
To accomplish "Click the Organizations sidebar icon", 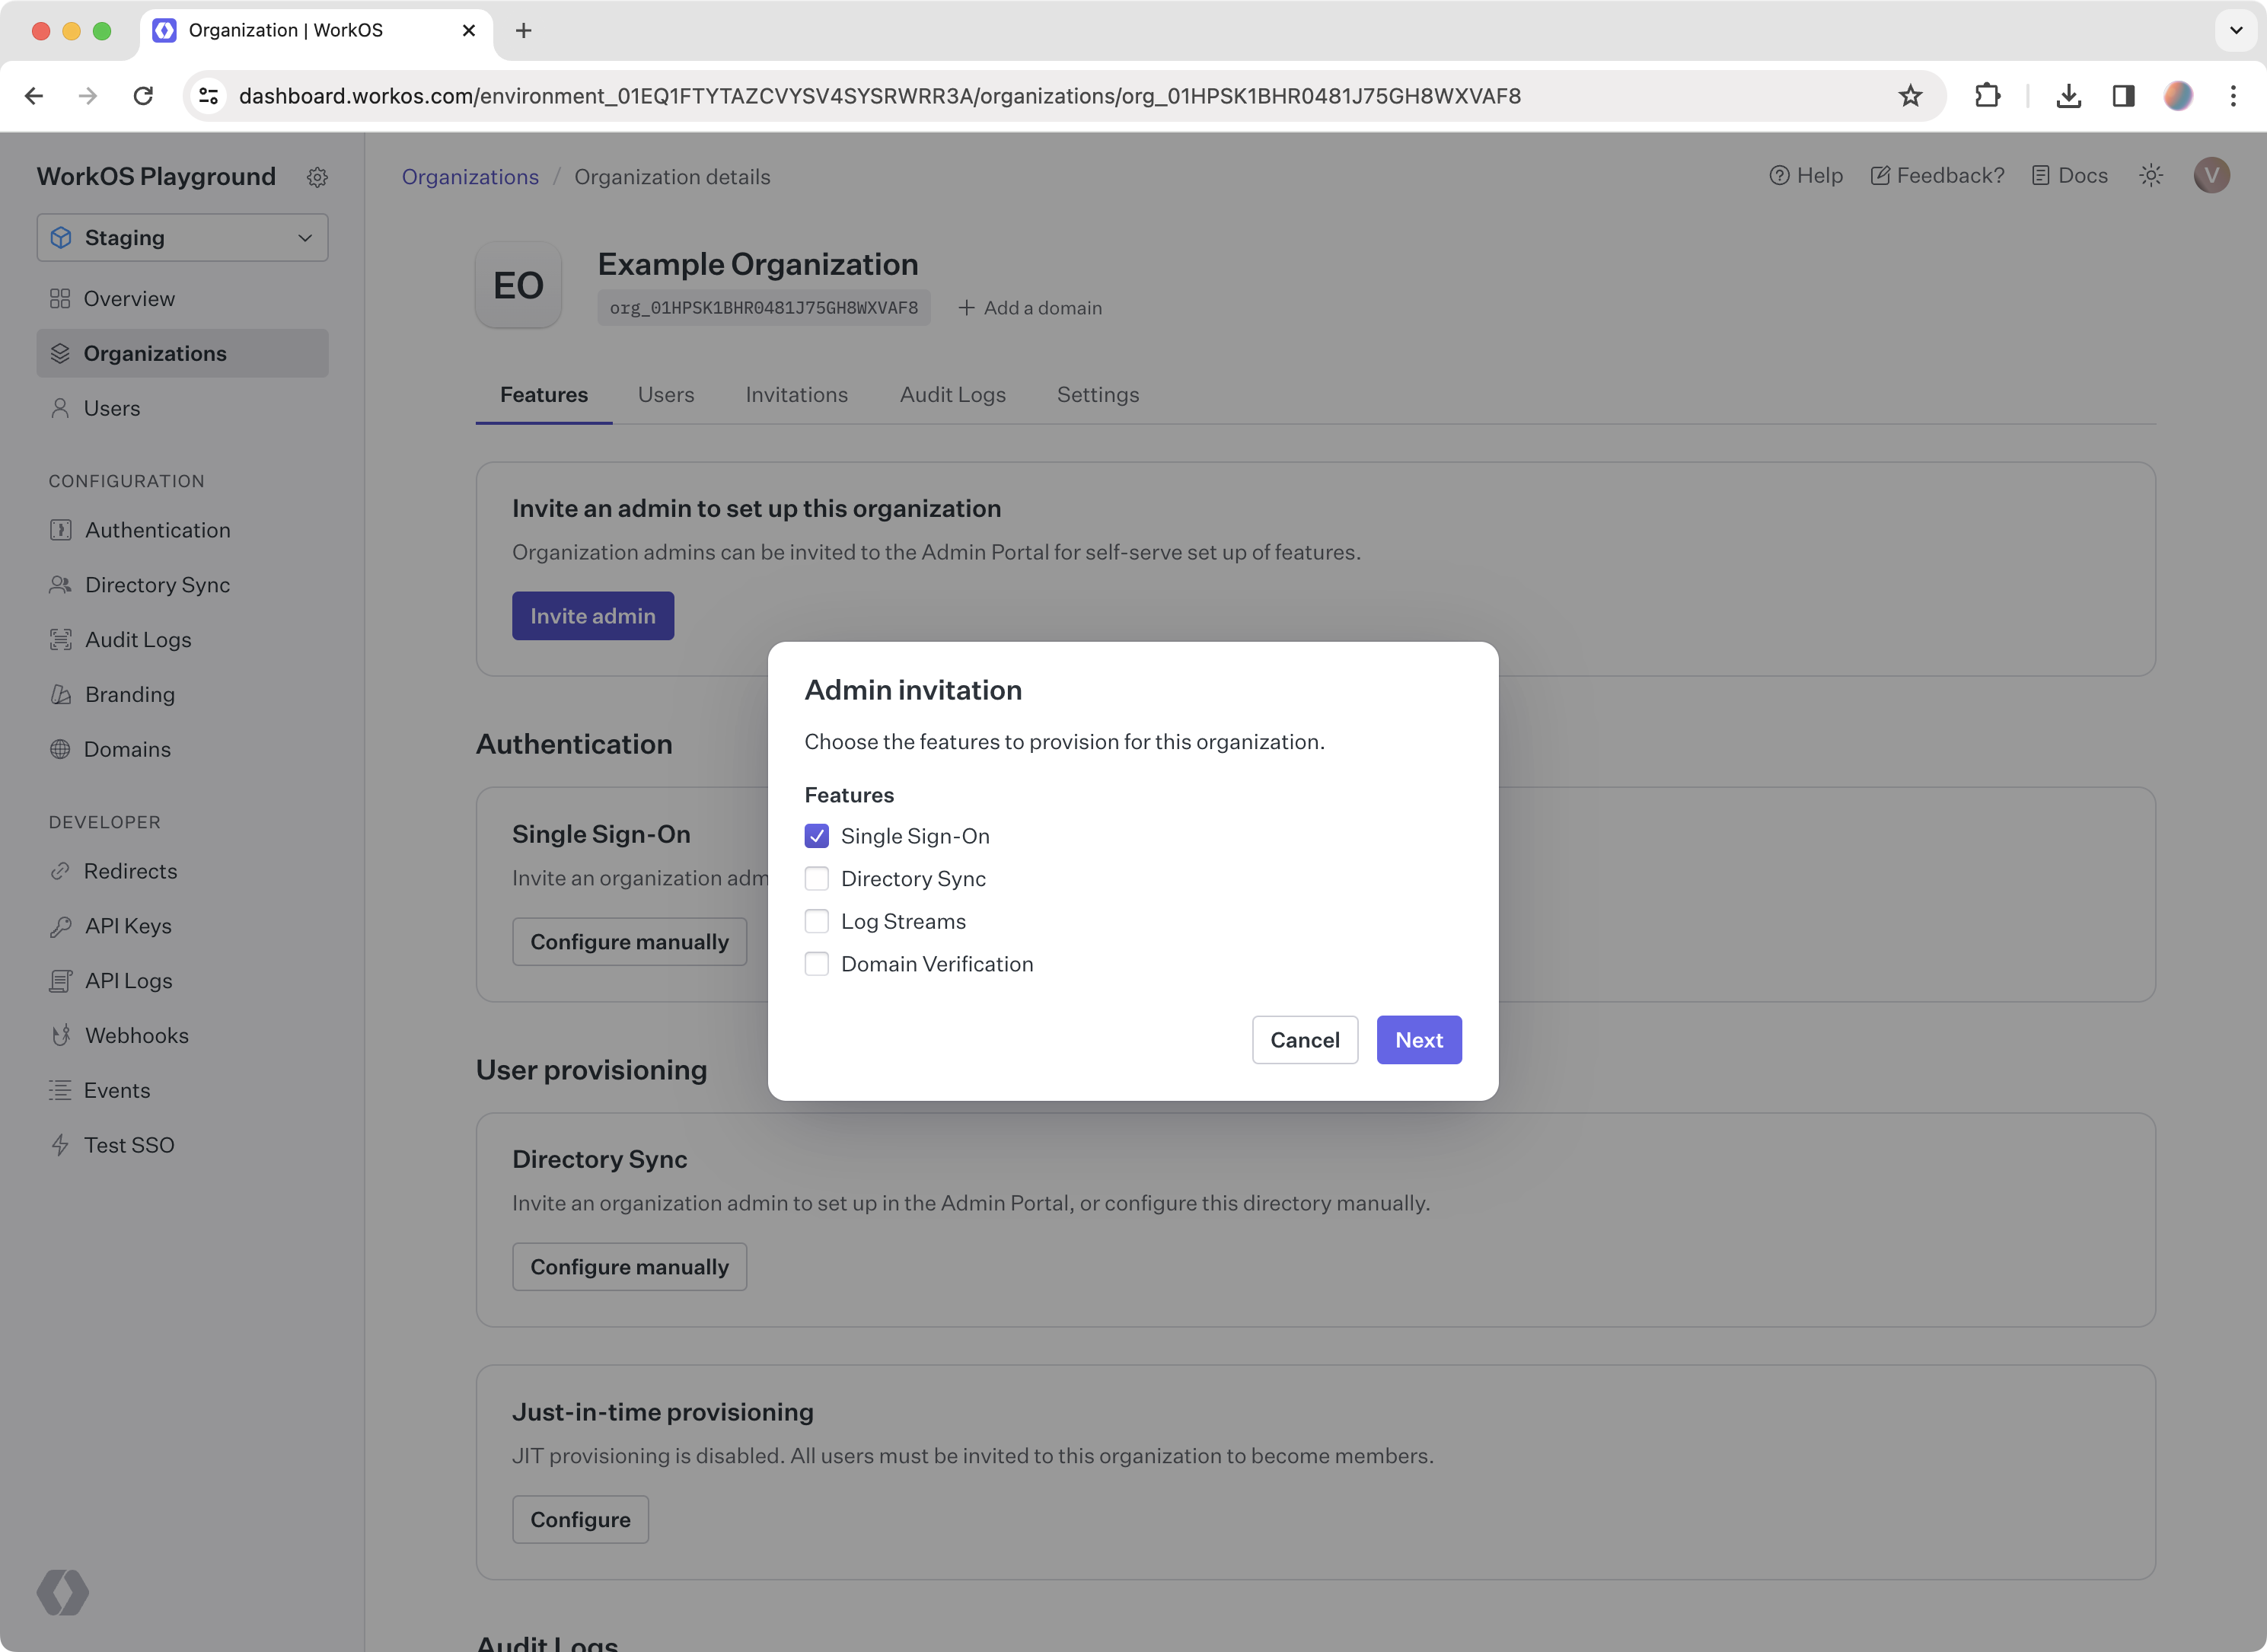I will pos(60,352).
